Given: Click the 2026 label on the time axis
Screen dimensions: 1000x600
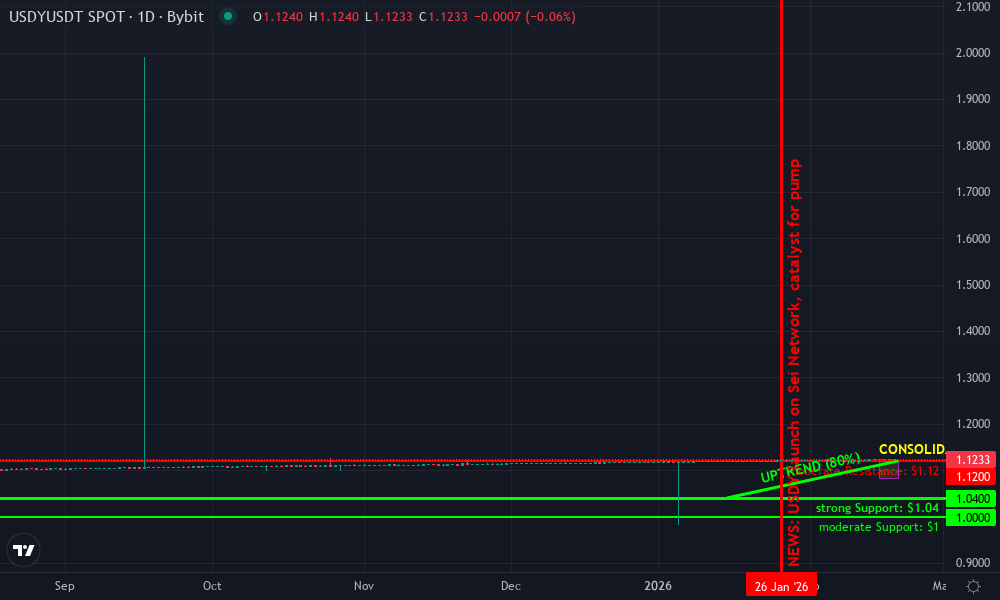Looking at the screenshot, I should click(x=657, y=586).
